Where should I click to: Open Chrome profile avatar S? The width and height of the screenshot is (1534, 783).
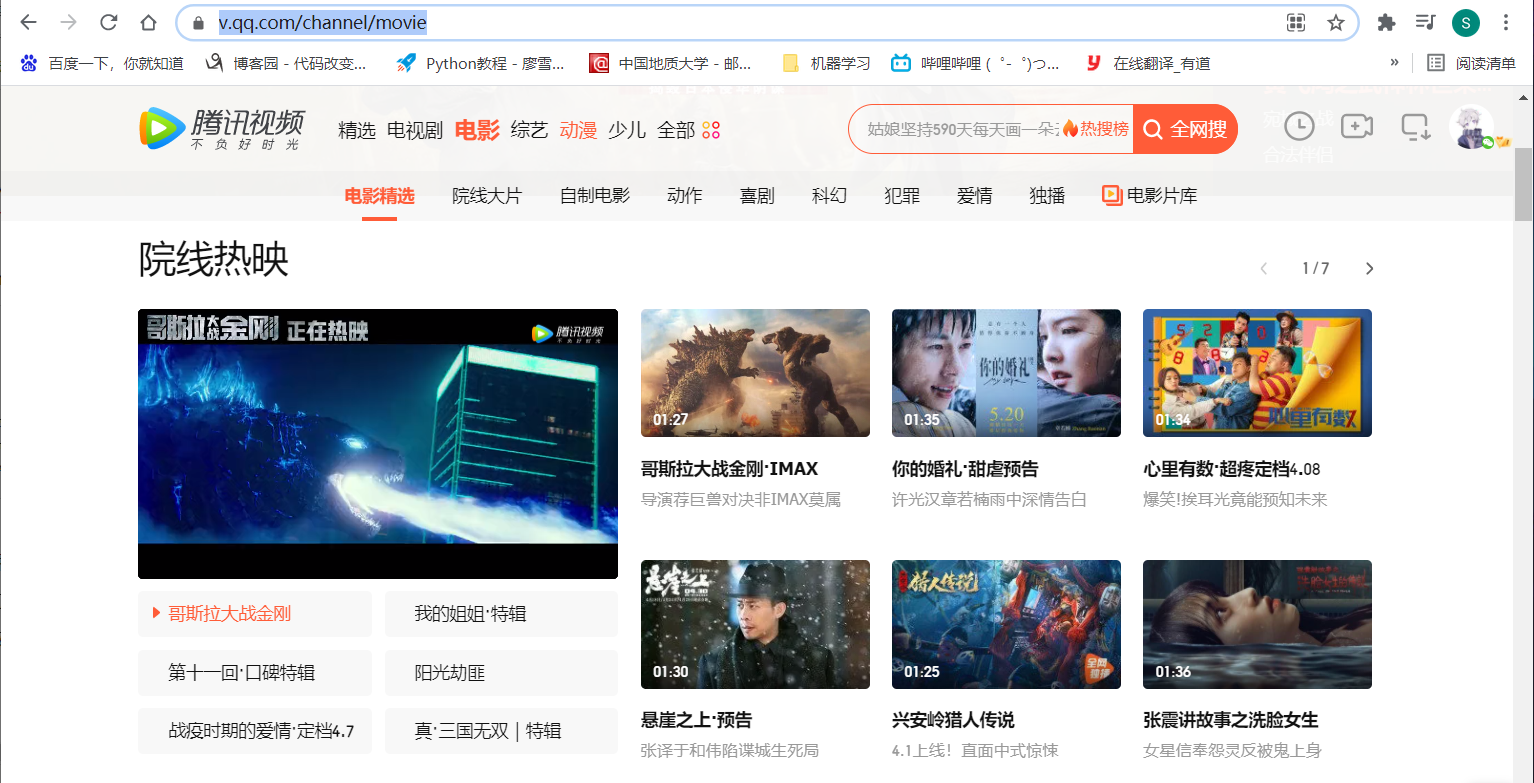coord(1466,22)
